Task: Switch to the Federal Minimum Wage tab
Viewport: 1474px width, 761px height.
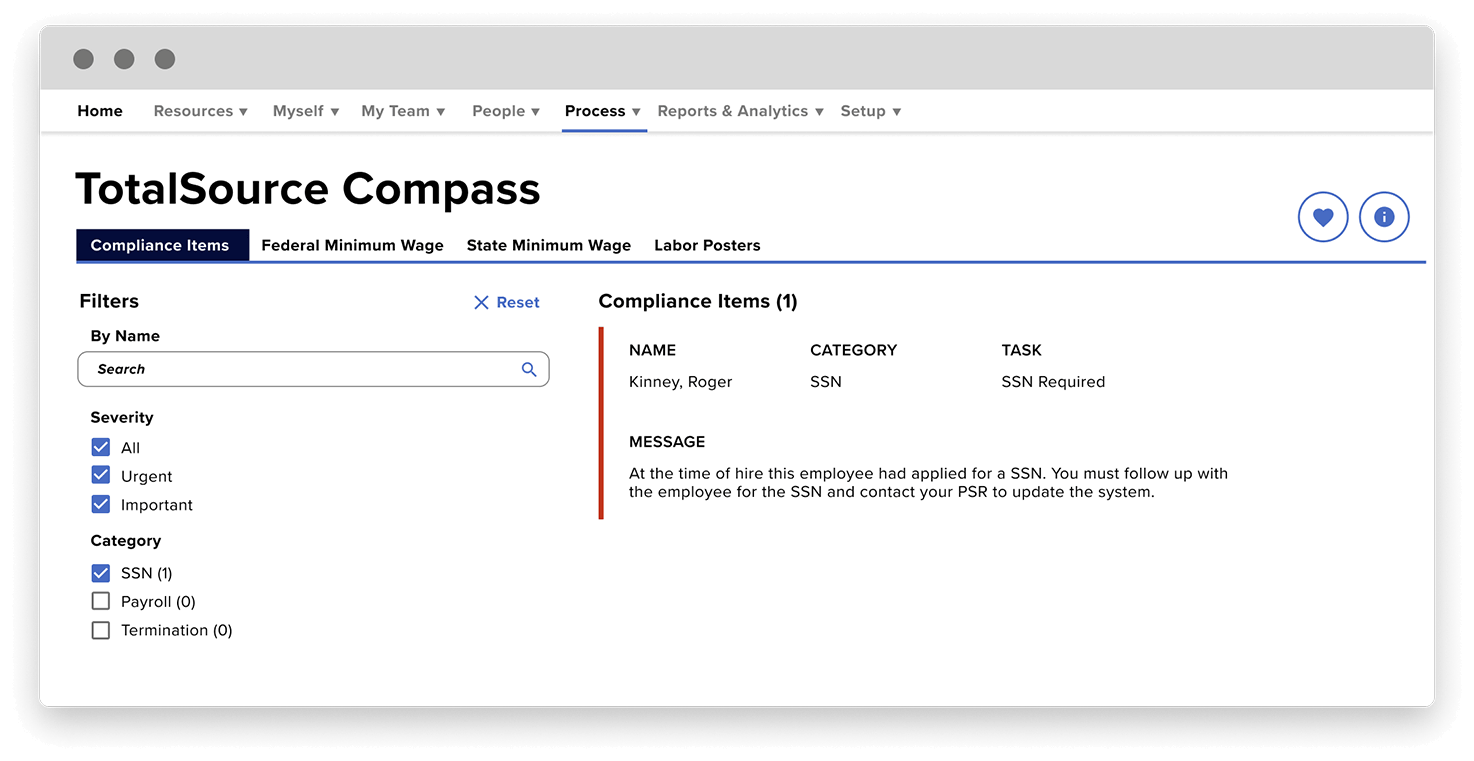Action: tap(352, 245)
